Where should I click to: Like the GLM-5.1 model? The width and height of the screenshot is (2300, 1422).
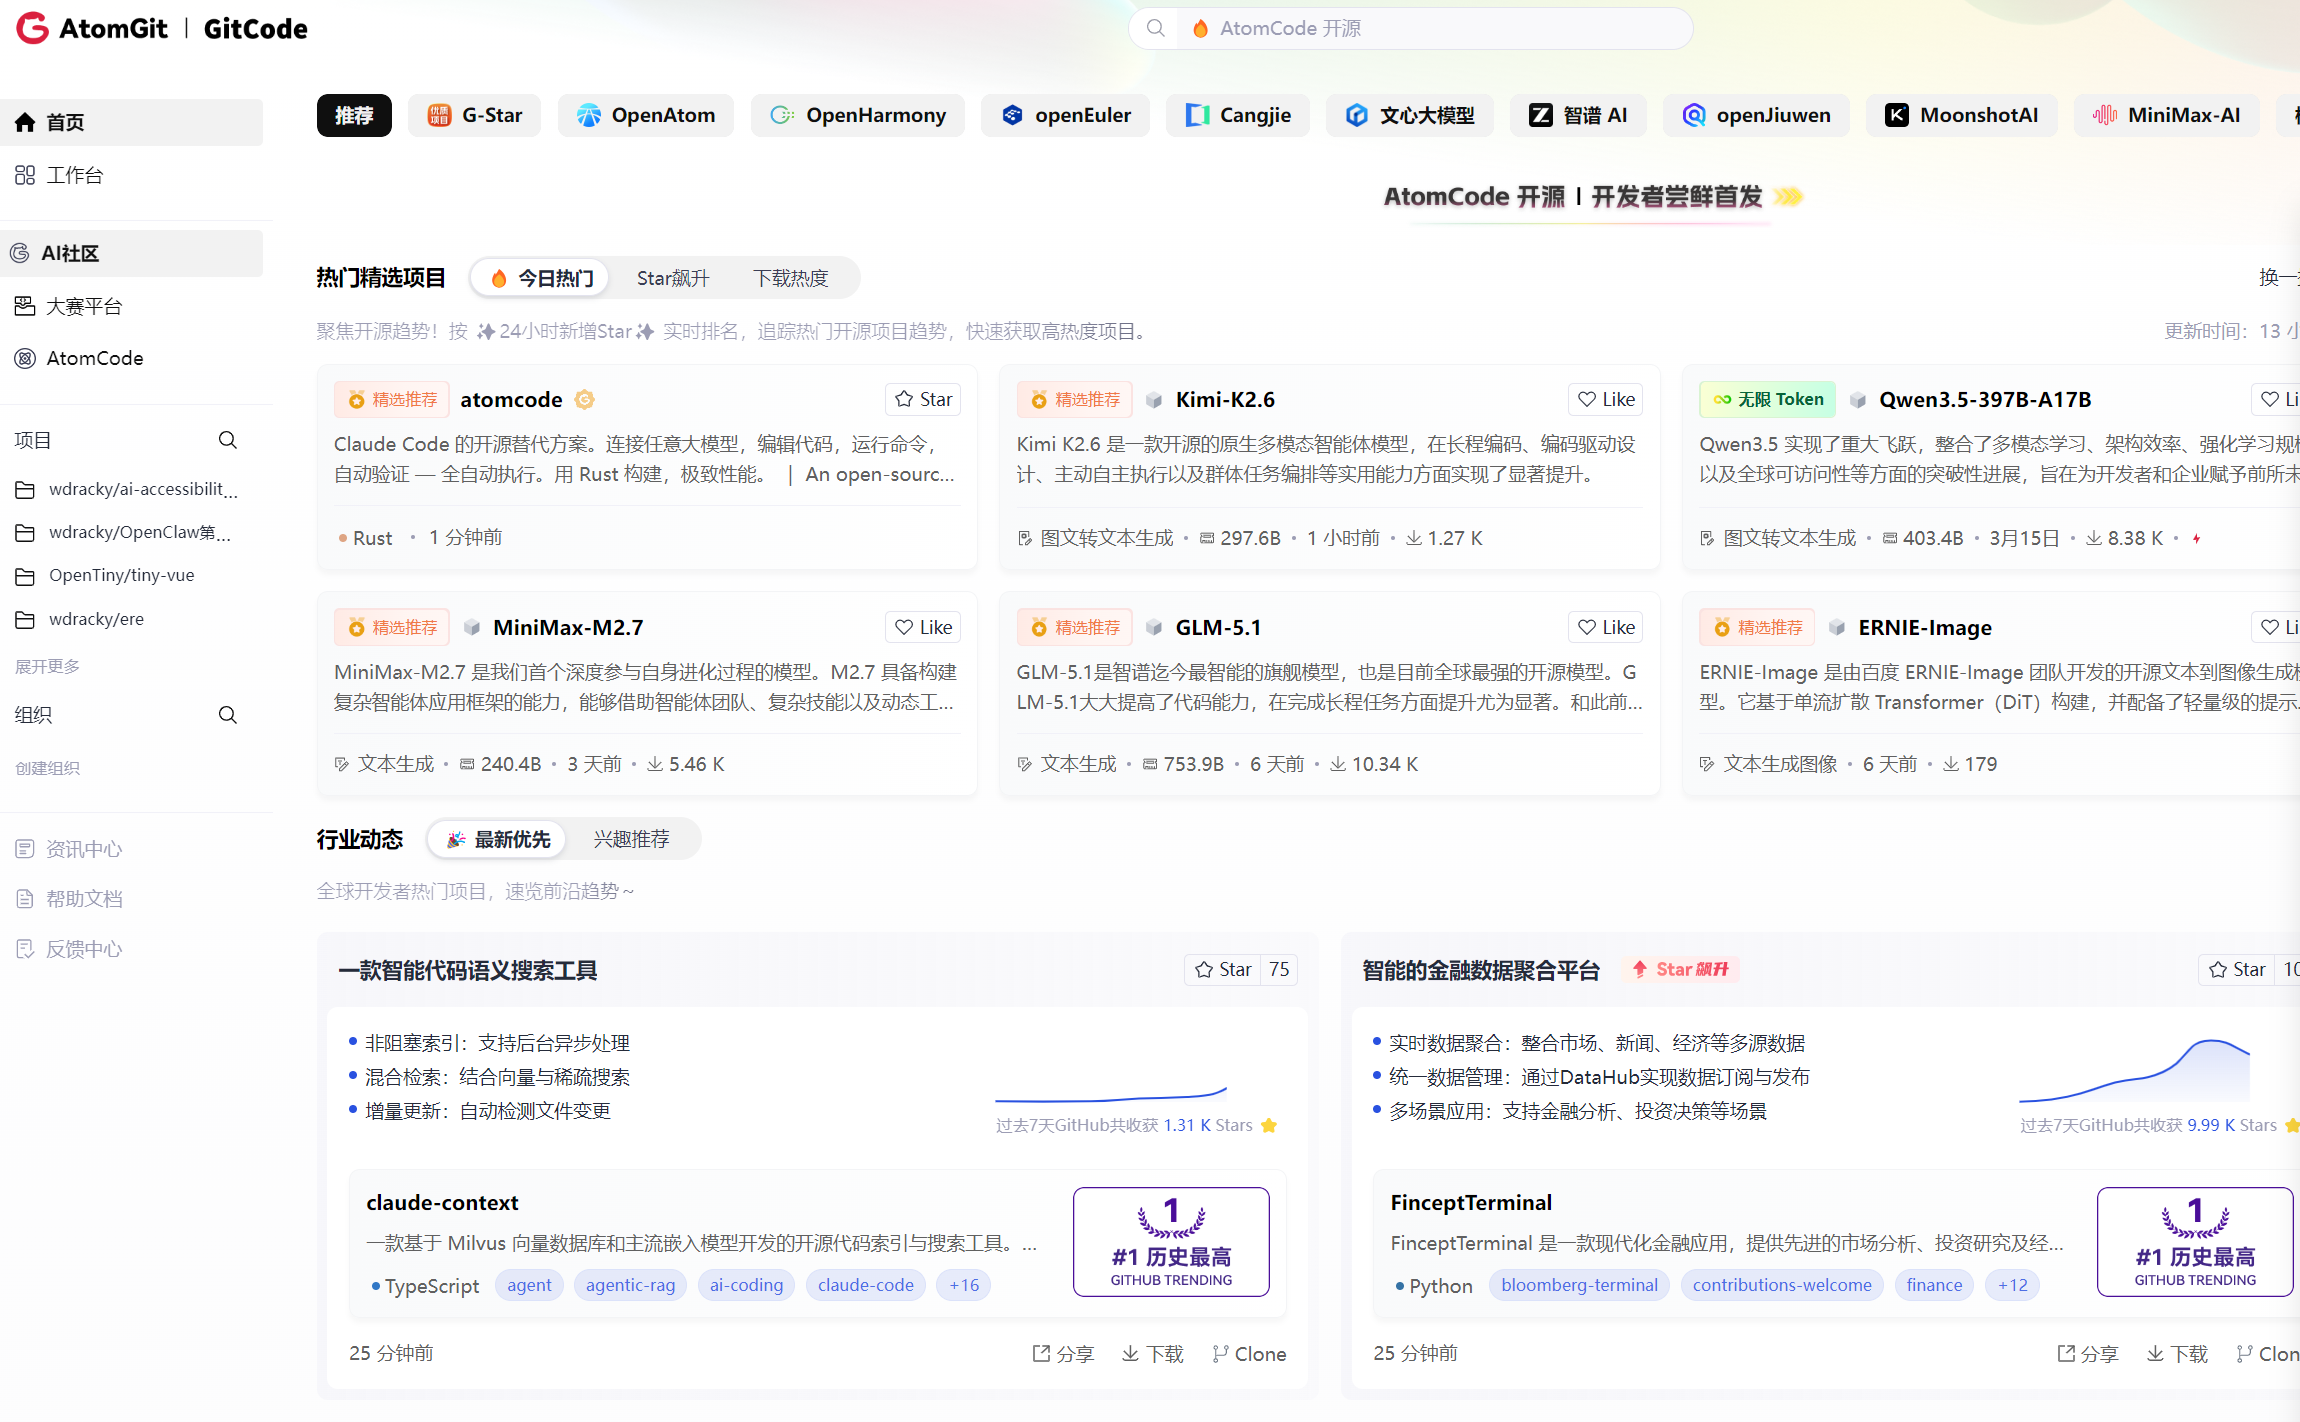point(1606,627)
